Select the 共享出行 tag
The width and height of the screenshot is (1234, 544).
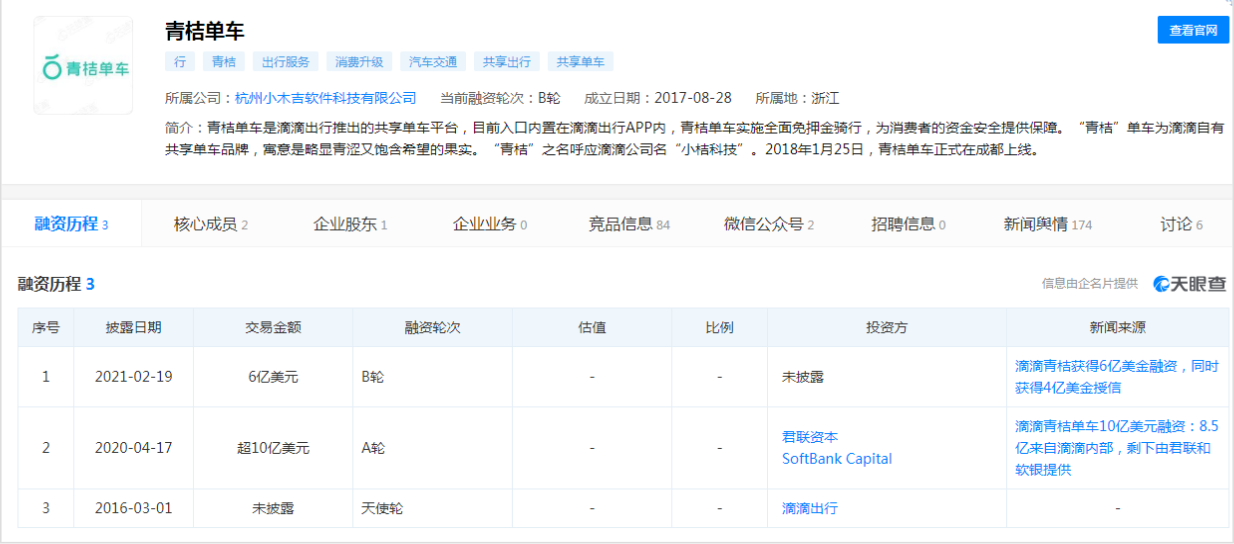tap(507, 61)
